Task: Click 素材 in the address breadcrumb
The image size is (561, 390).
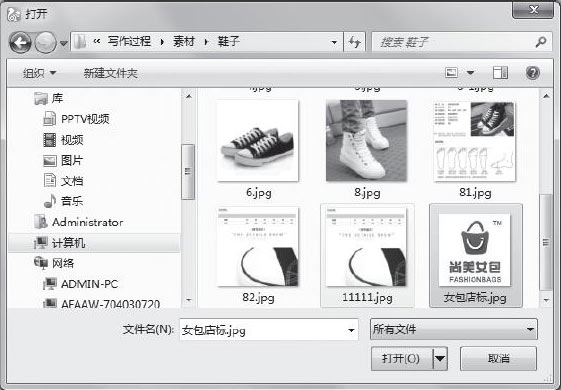Action: click(184, 42)
